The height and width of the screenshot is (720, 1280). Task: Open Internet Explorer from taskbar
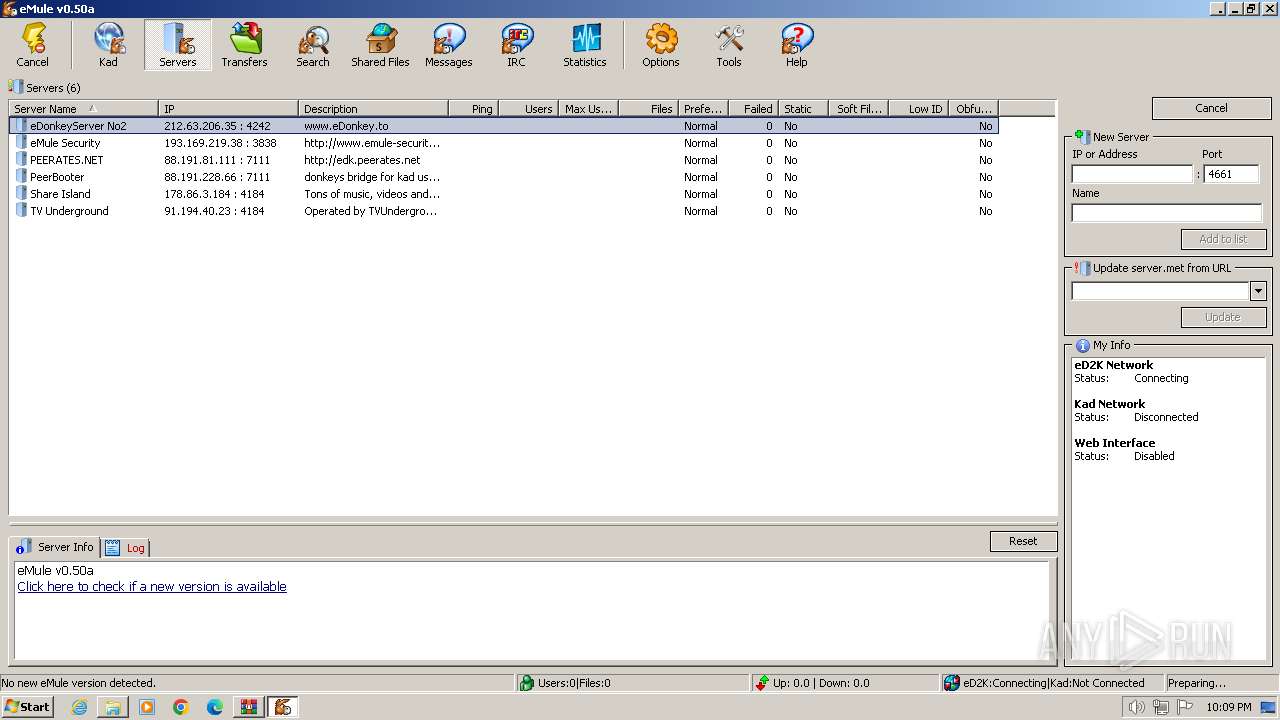79,707
